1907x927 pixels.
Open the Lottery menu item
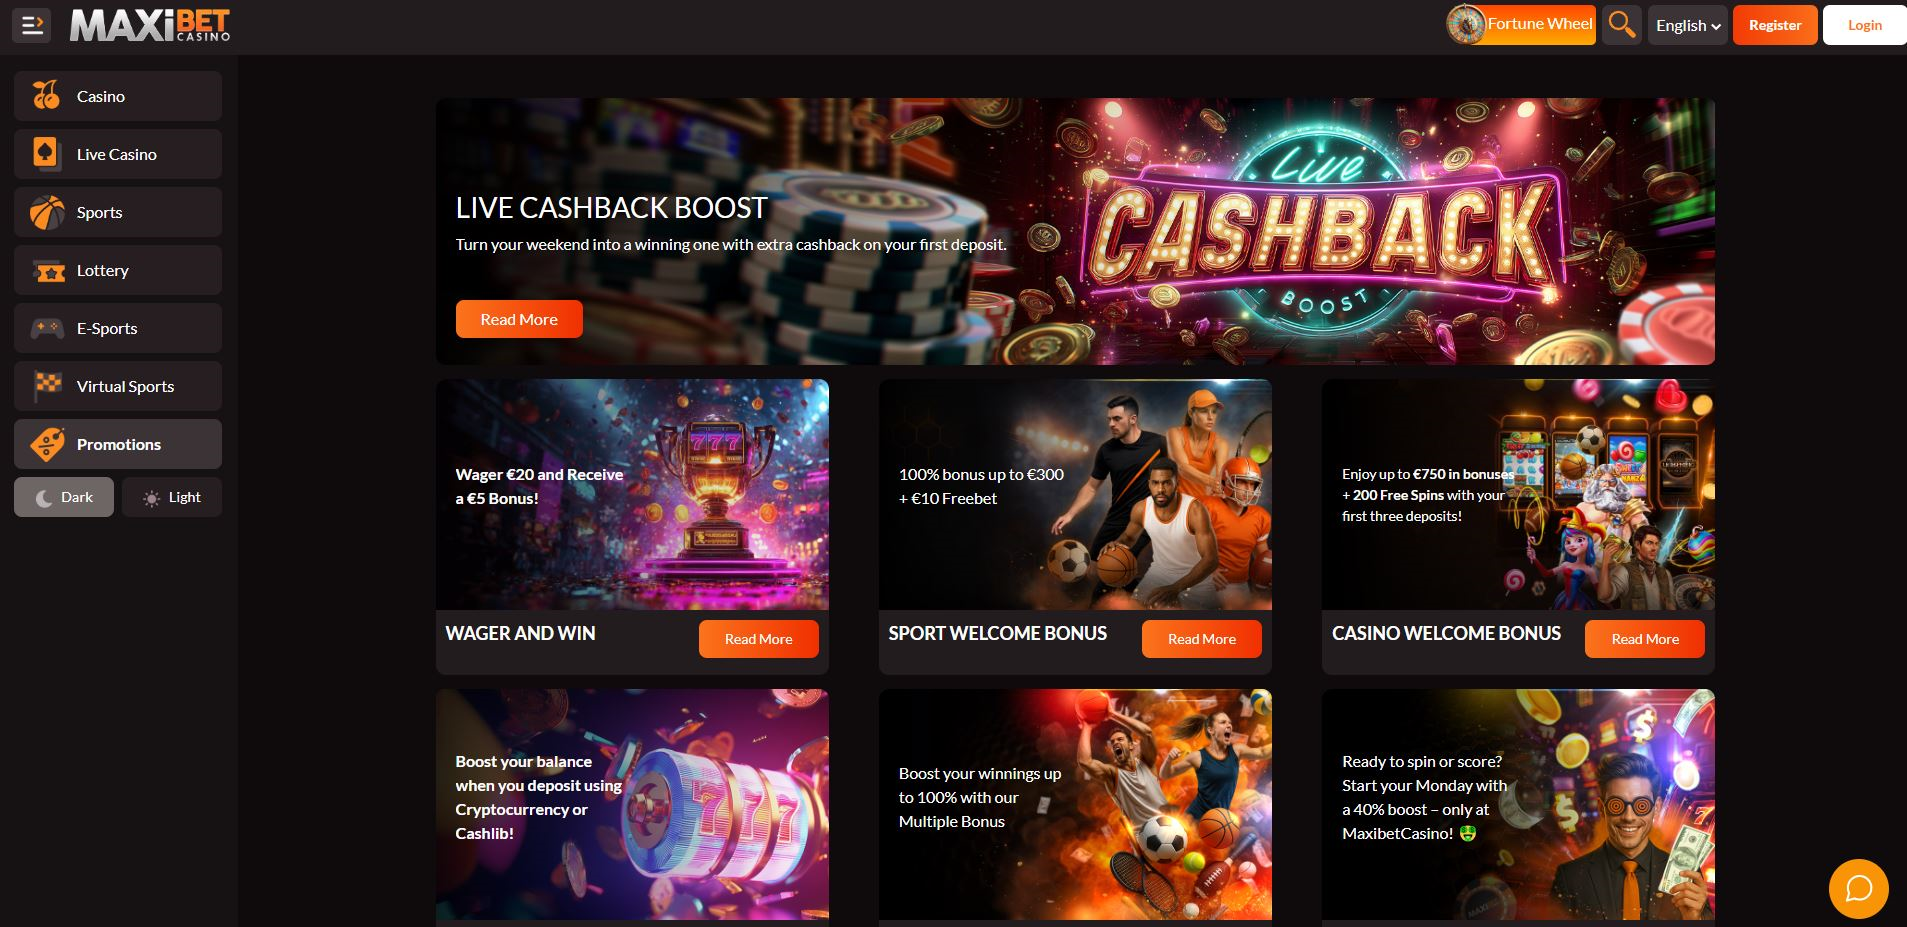118,270
